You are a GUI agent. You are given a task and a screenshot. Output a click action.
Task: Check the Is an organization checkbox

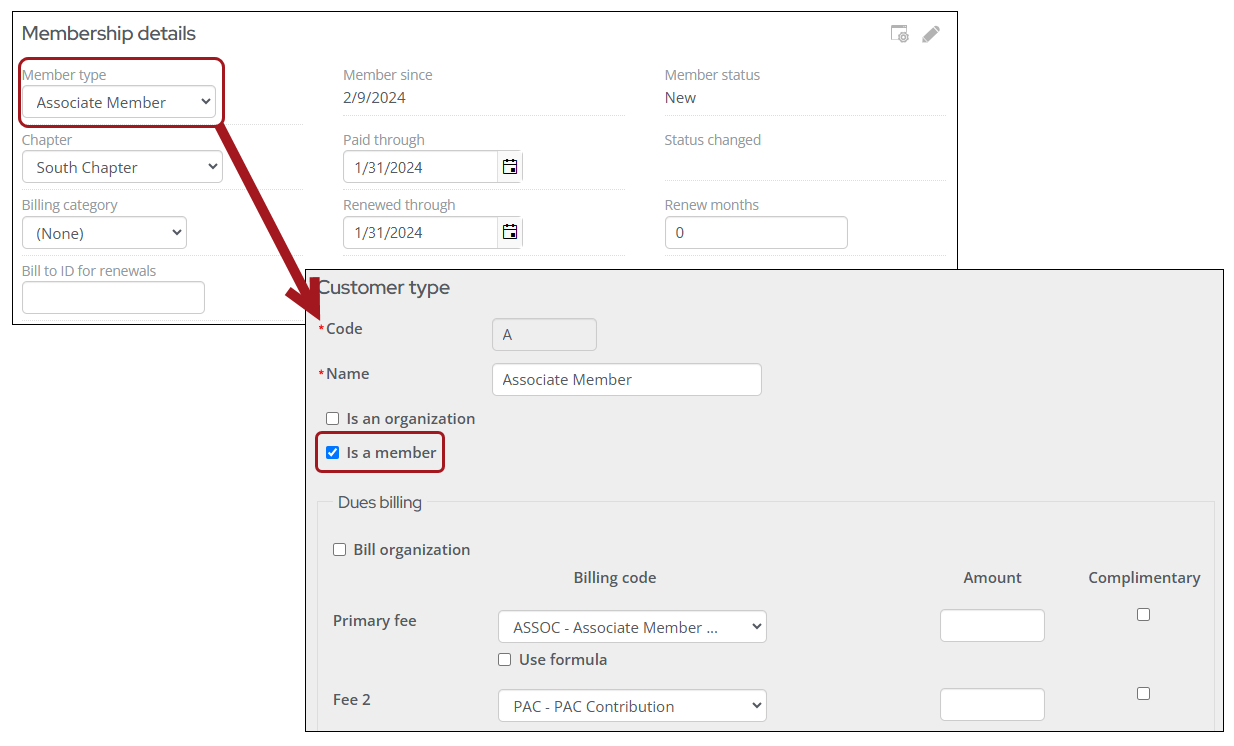point(332,418)
